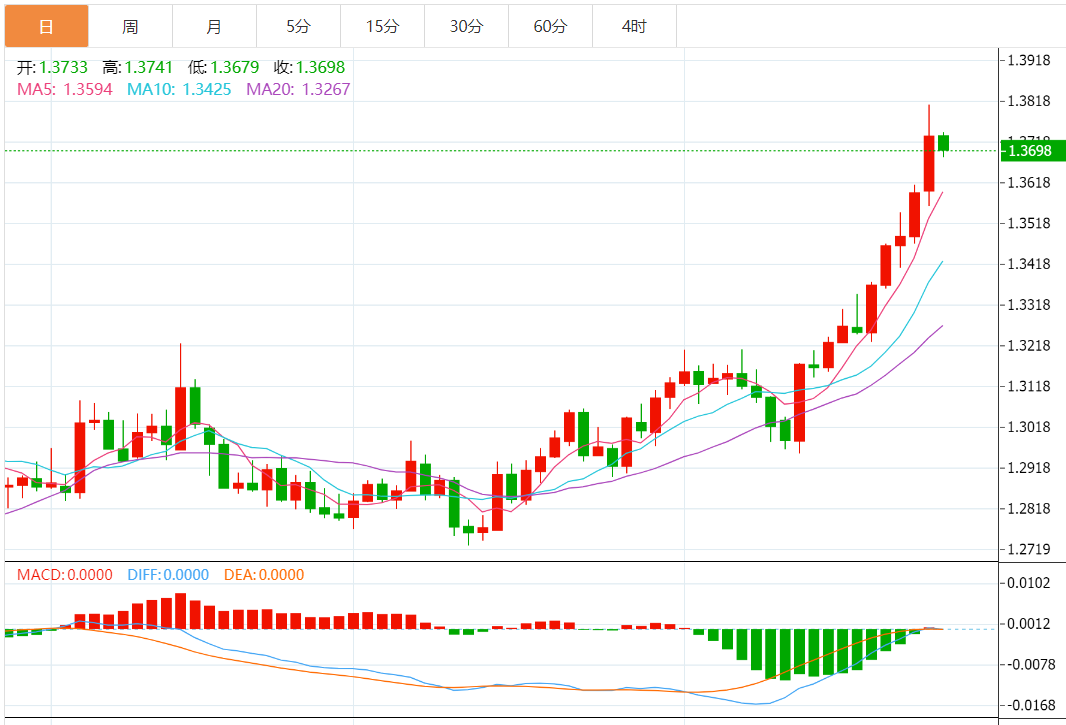Screen dimensions: 1066x725
Task: Click the 1.2918 price axis label
Action: click(x=1029, y=468)
